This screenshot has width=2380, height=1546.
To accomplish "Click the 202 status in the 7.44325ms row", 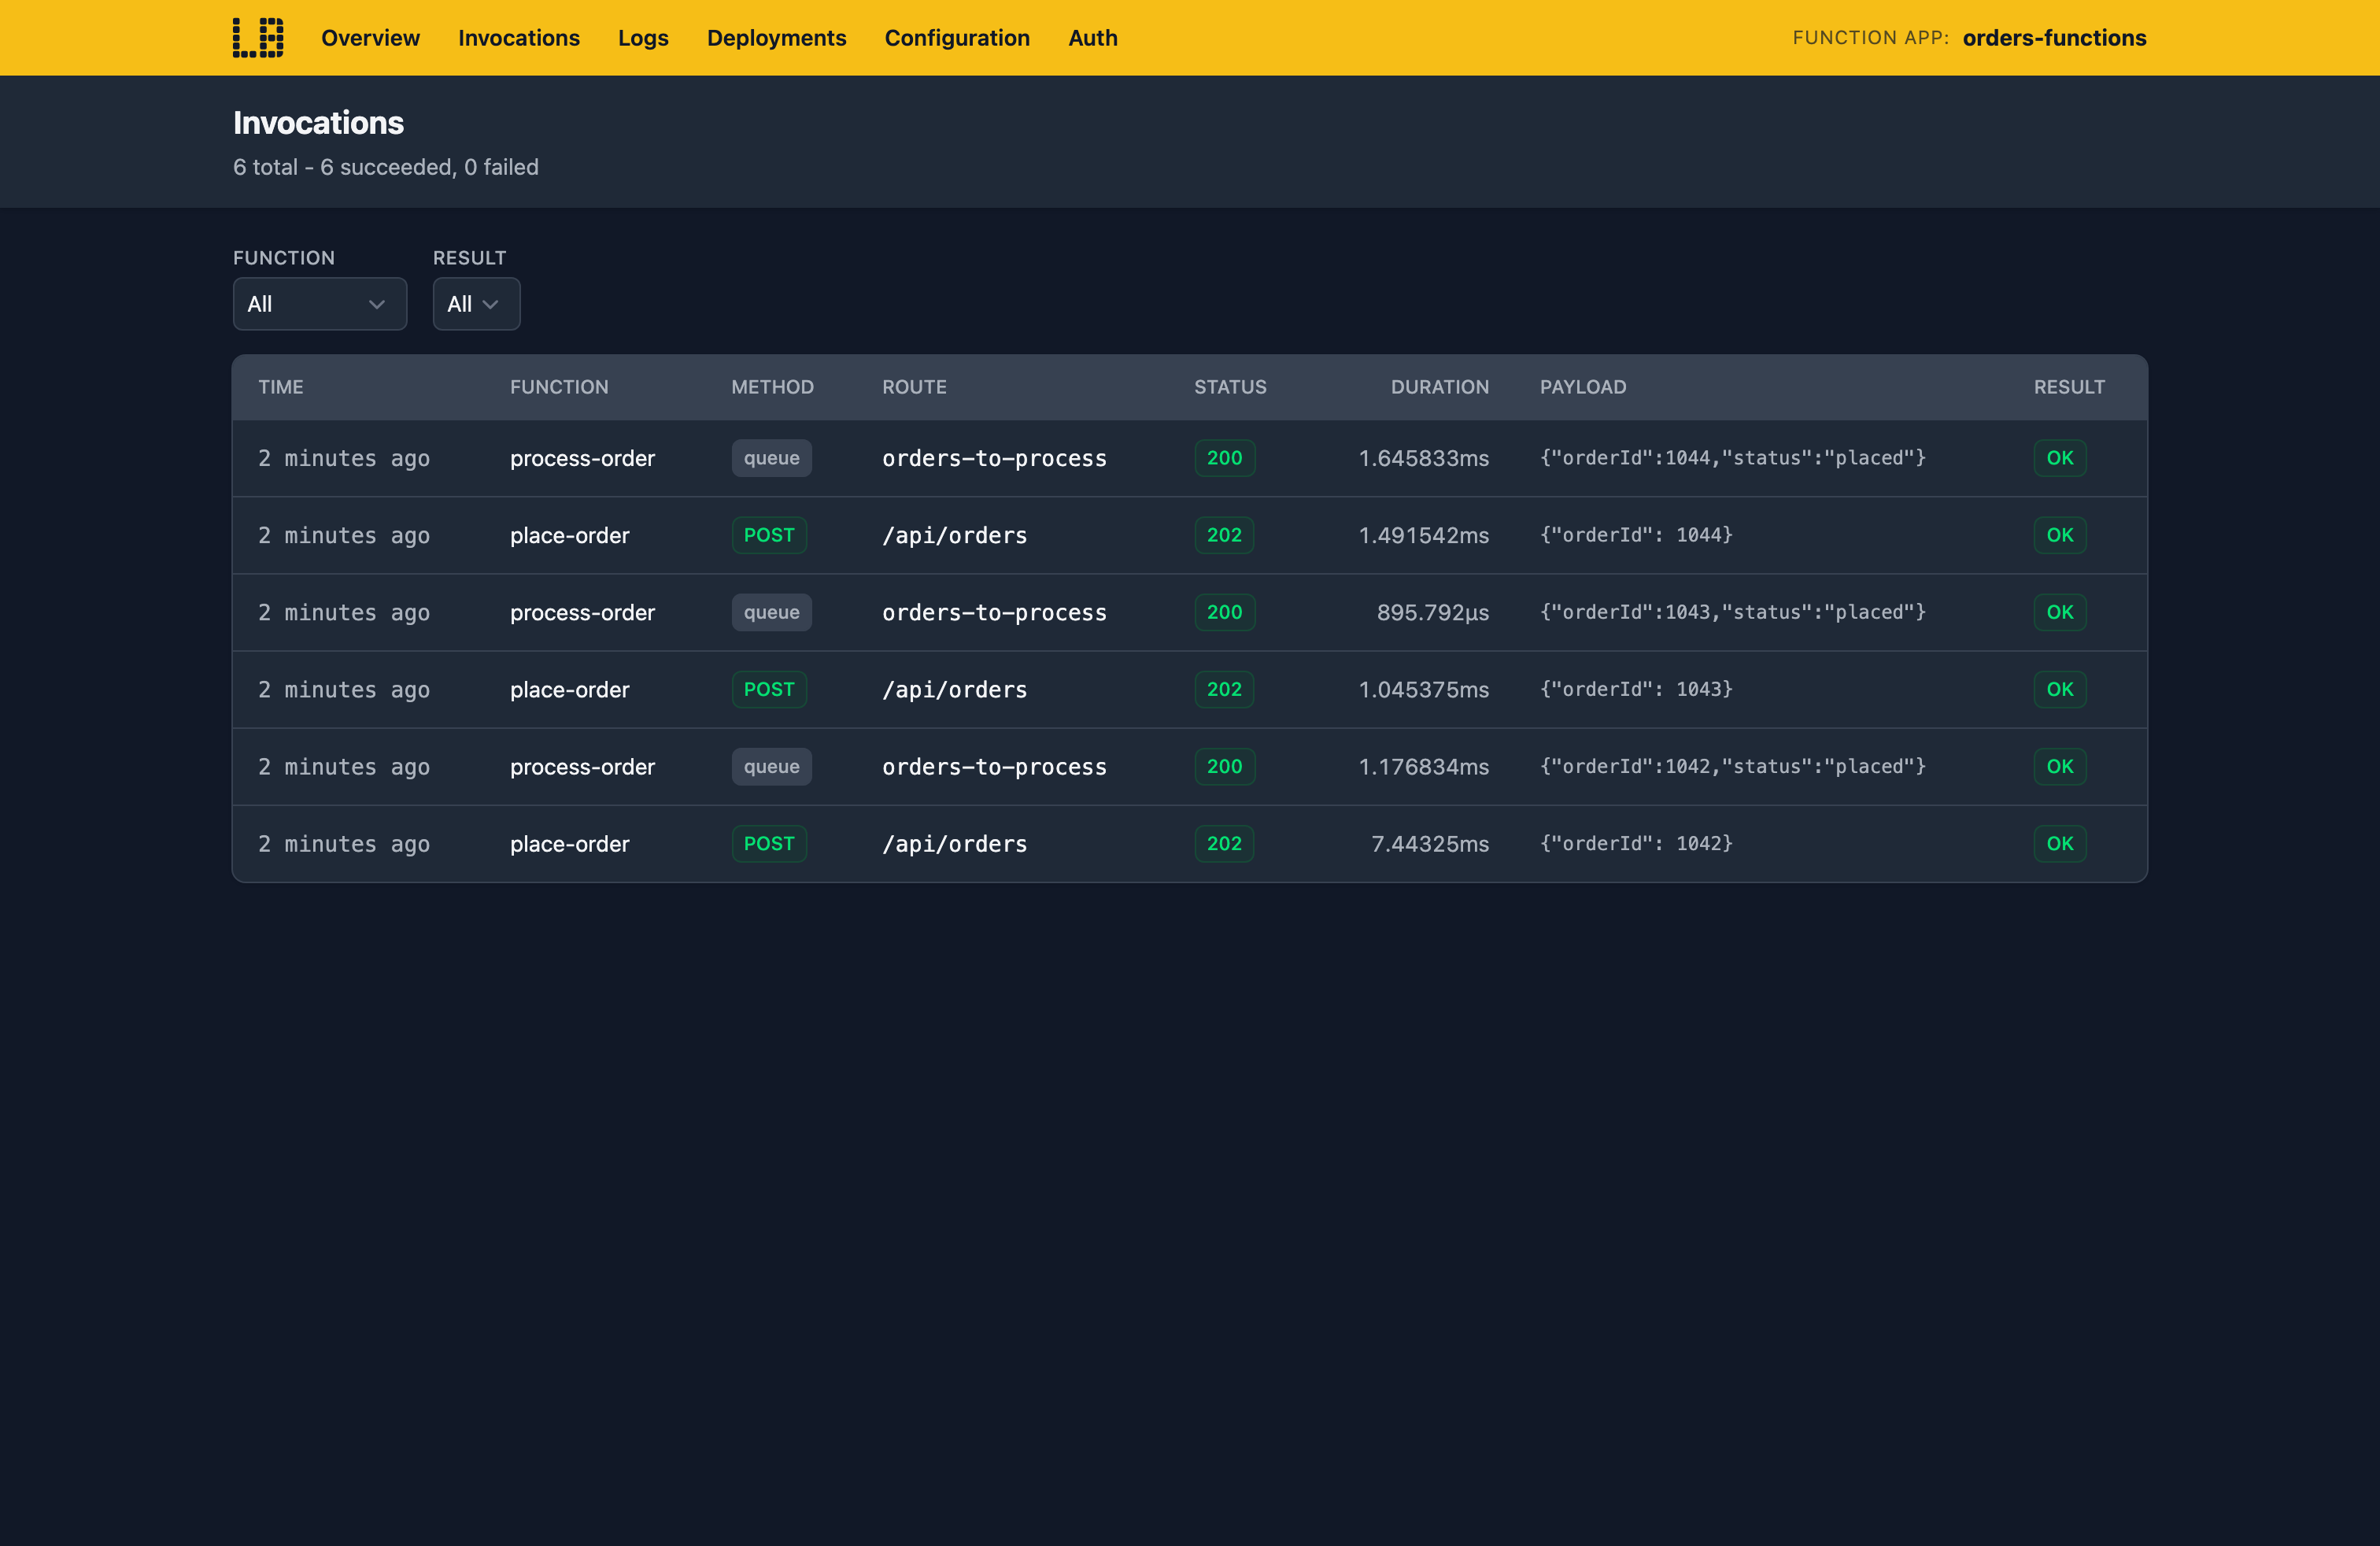I will click(x=1225, y=844).
